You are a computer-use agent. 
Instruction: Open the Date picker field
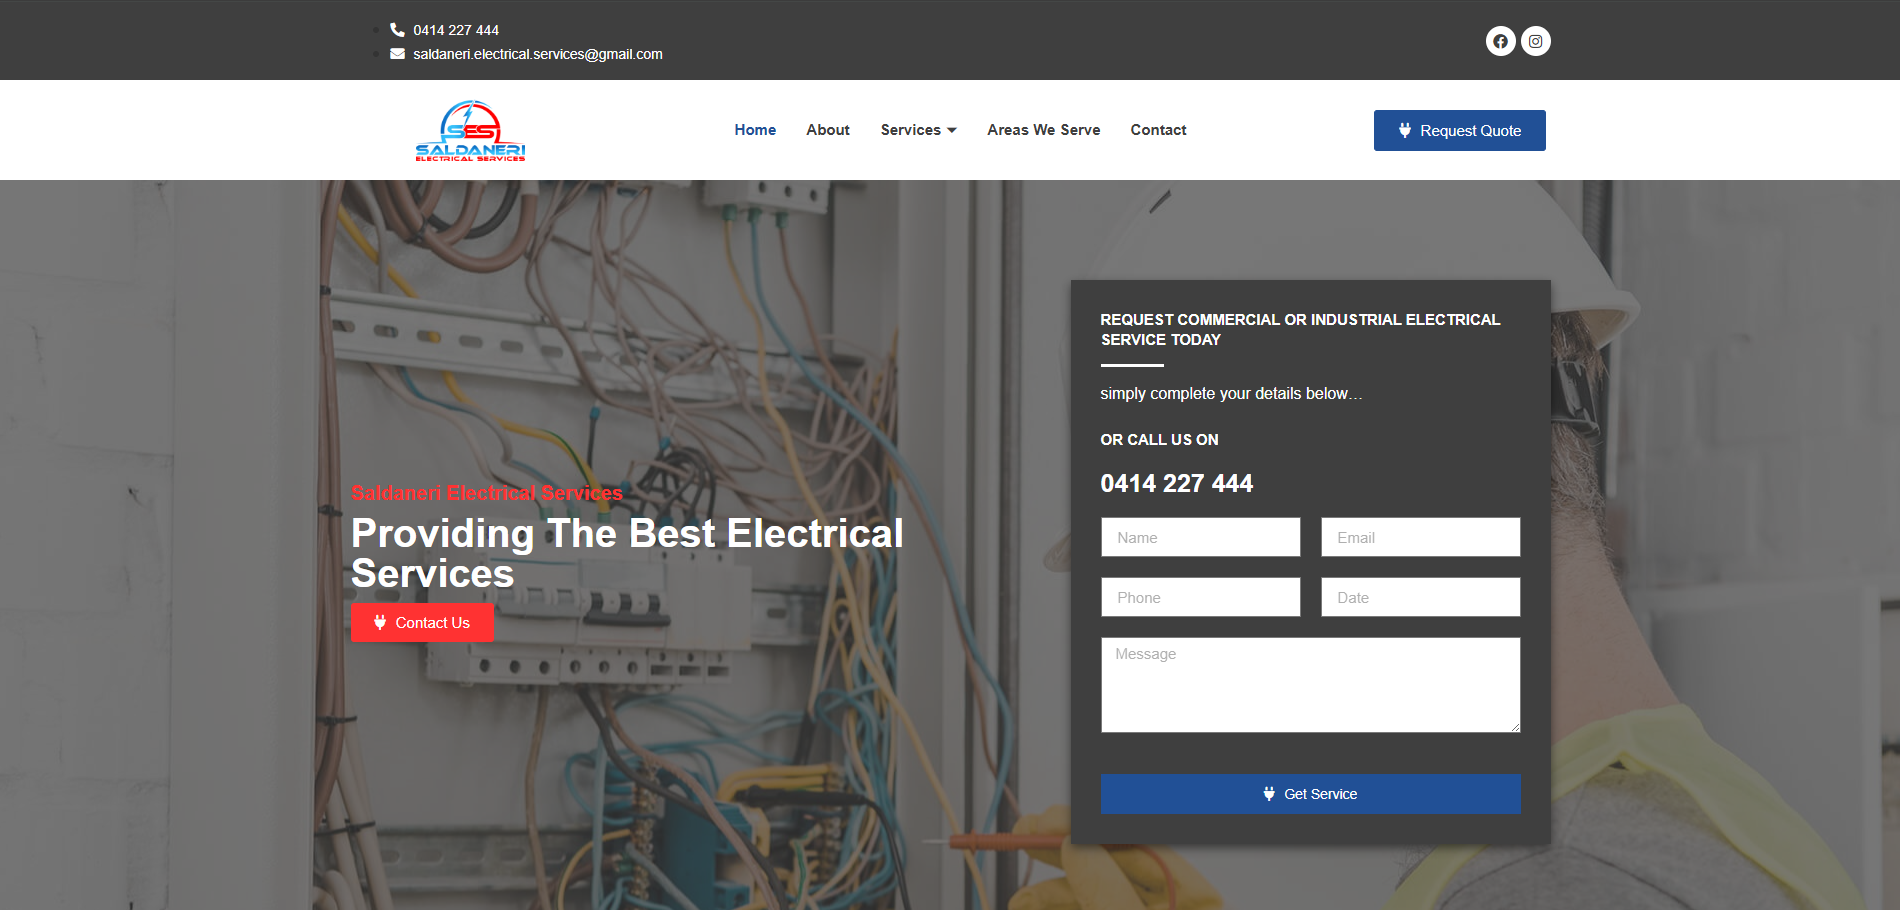(x=1420, y=597)
